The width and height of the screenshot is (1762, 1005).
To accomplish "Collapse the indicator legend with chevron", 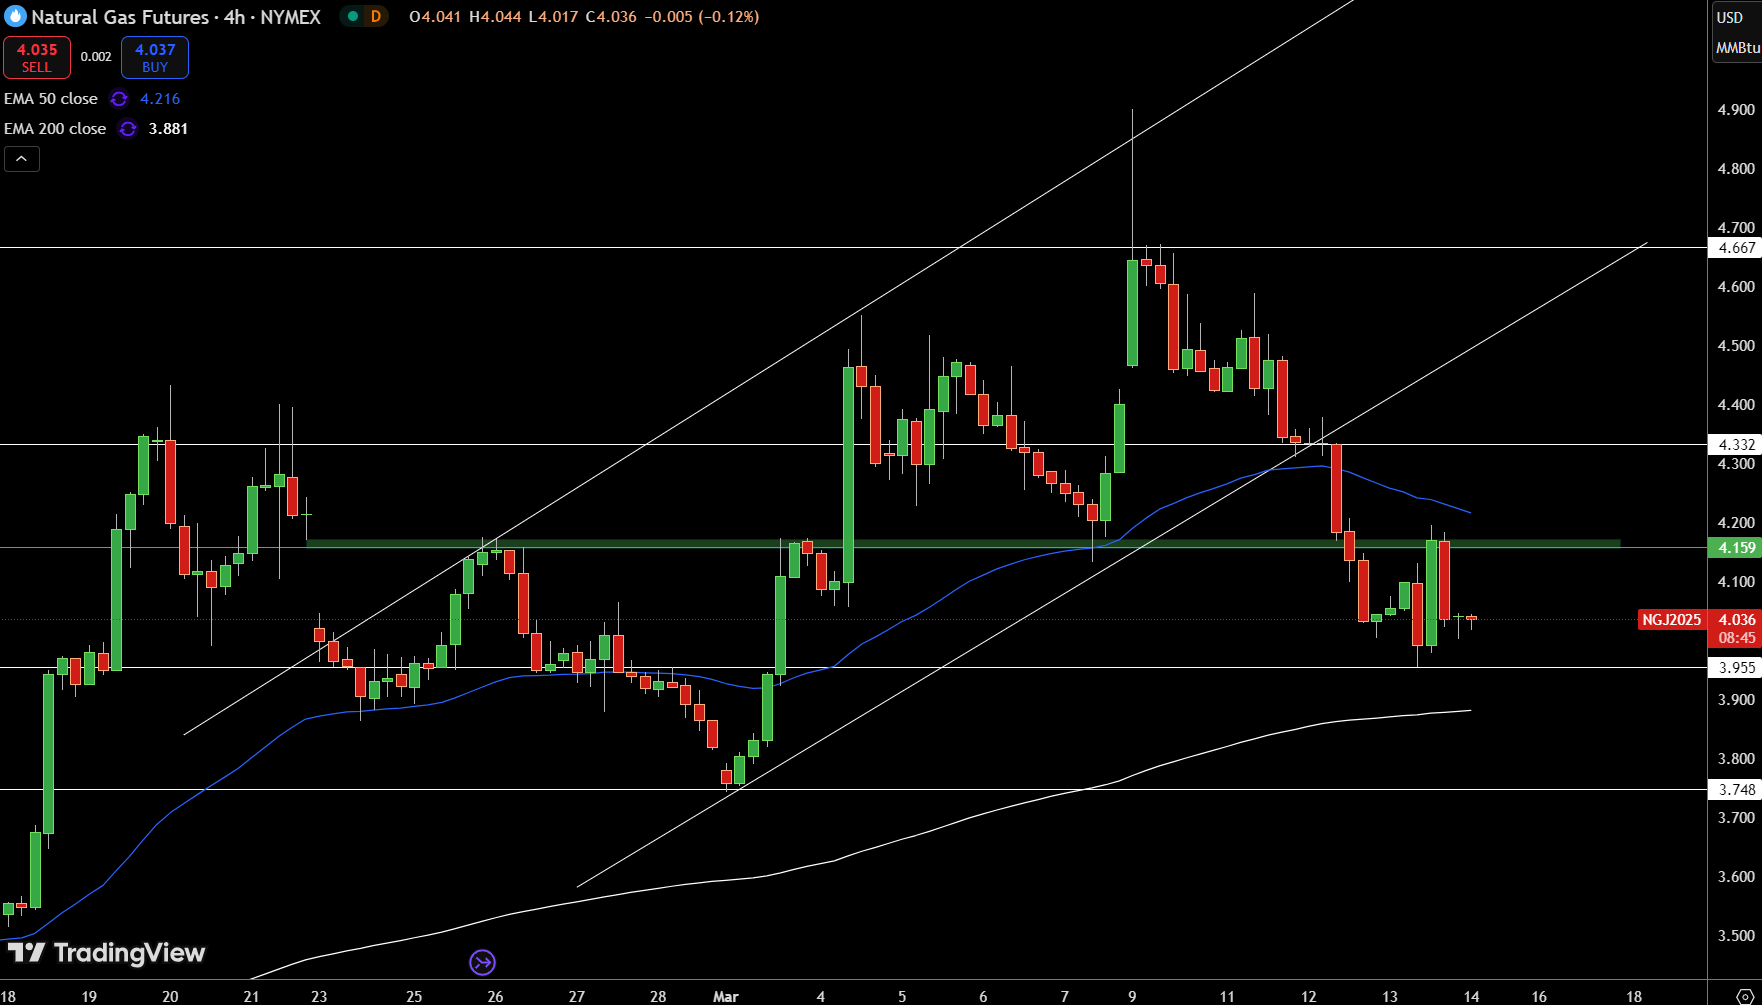I will pyautogui.click(x=22, y=159).
